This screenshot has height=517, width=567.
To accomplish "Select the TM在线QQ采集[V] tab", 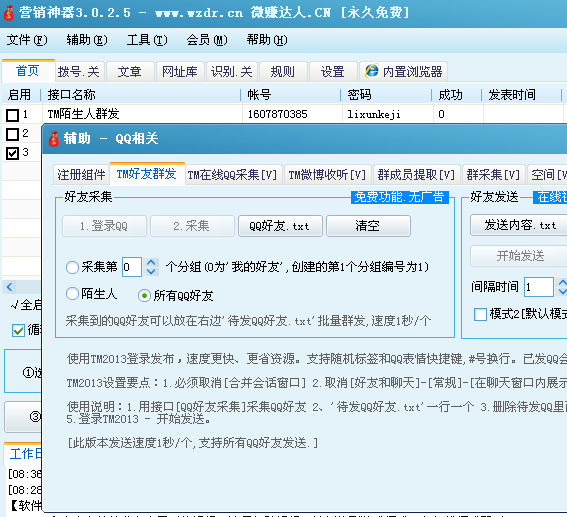I will point(233,175).
